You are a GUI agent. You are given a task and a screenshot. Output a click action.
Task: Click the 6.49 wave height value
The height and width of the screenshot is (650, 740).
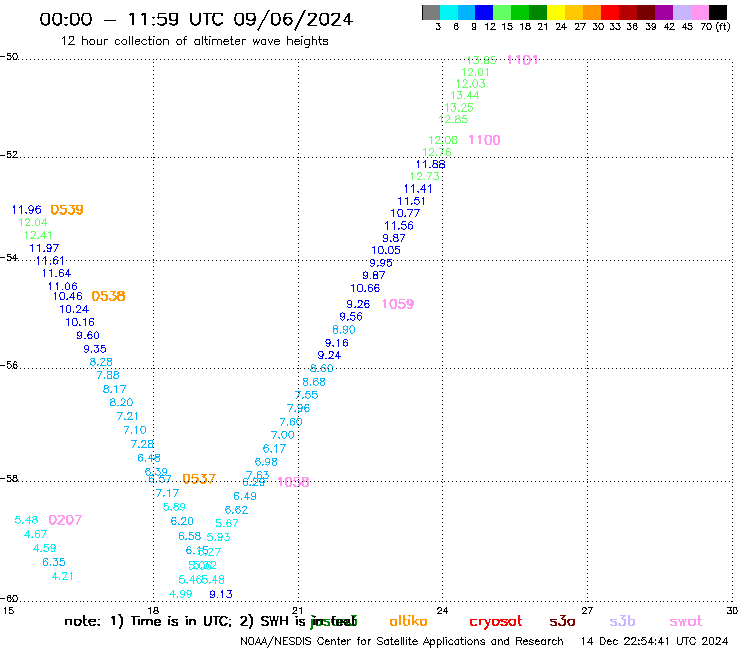click(245, 496)
